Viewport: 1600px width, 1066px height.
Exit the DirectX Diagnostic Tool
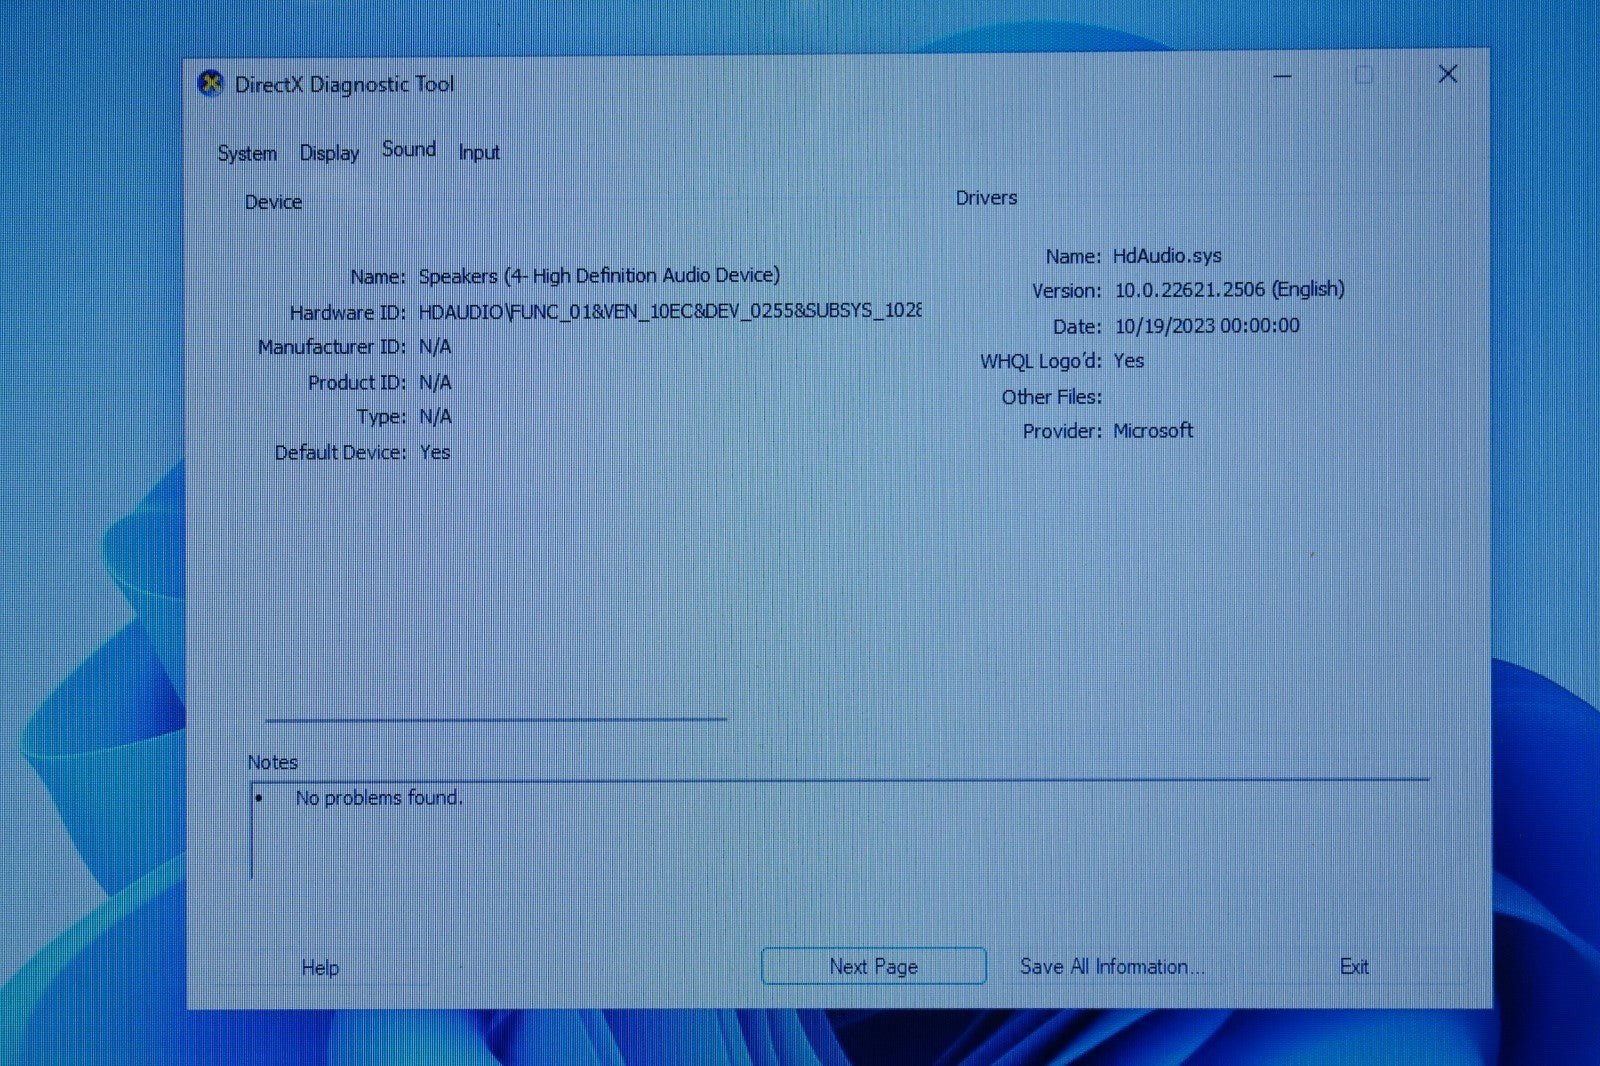(1354, 966)
